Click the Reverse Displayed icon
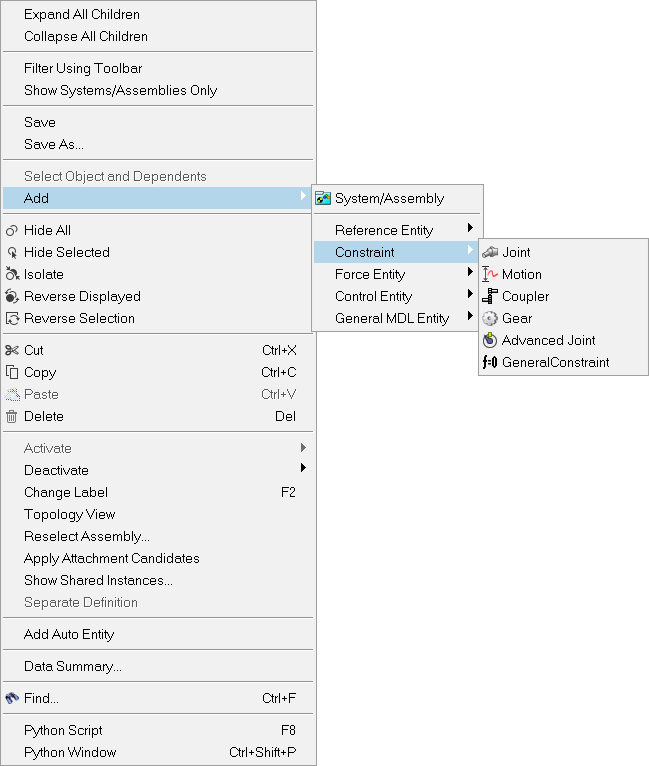Screen dimensions: 649x766 click(12, 296)
